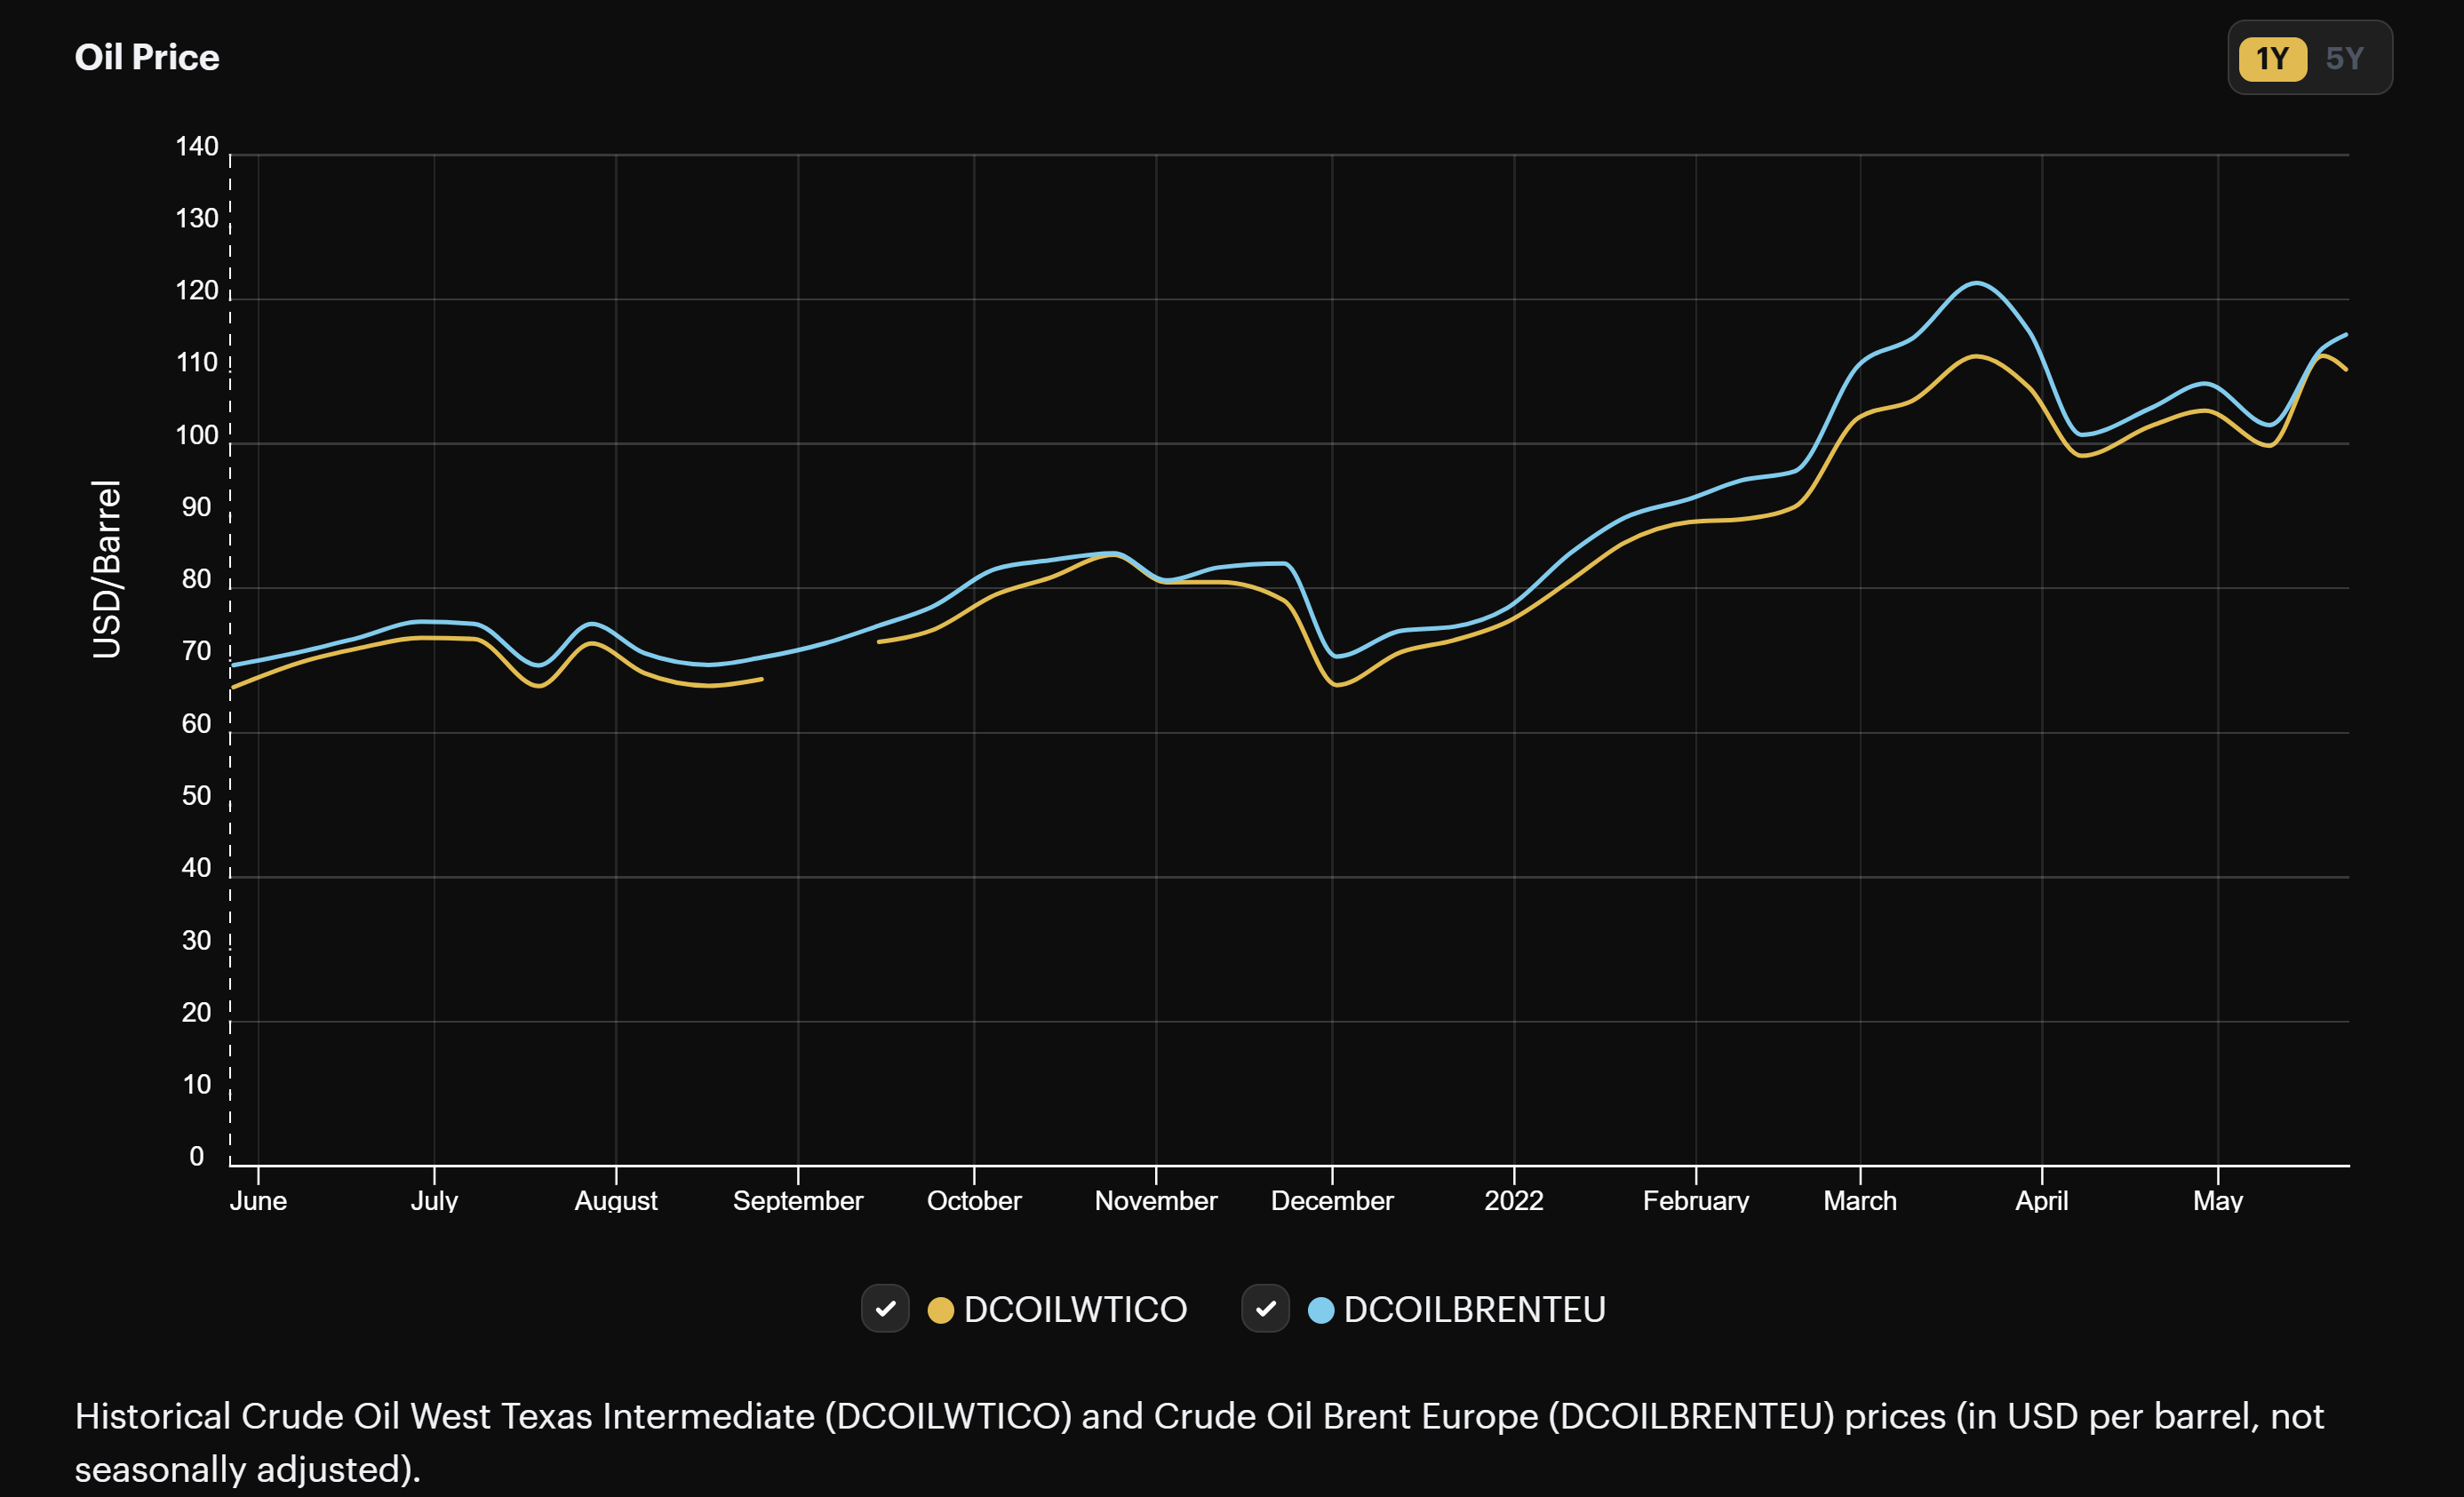Click the Oil Price chart title
Screen dimensions: 2464x1497
147,57
